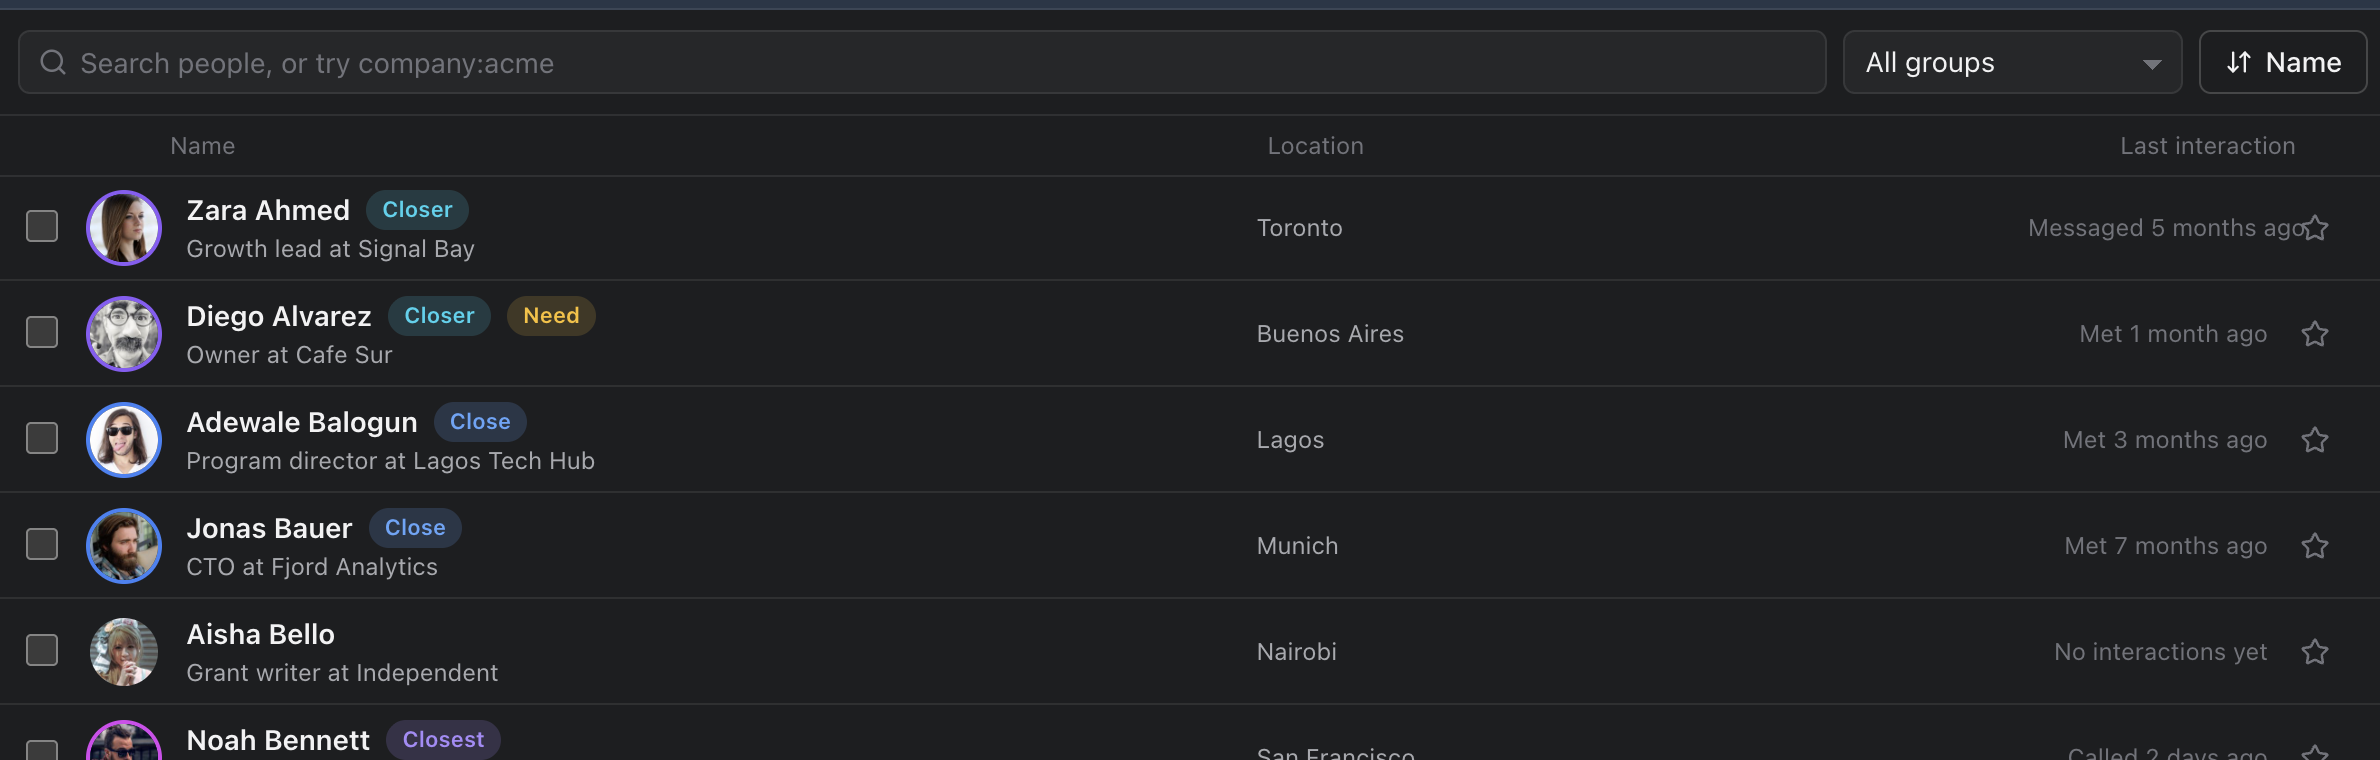Open Adewale Balogun's contact name
2380x760 pixels.
click(x=302, y=422)
